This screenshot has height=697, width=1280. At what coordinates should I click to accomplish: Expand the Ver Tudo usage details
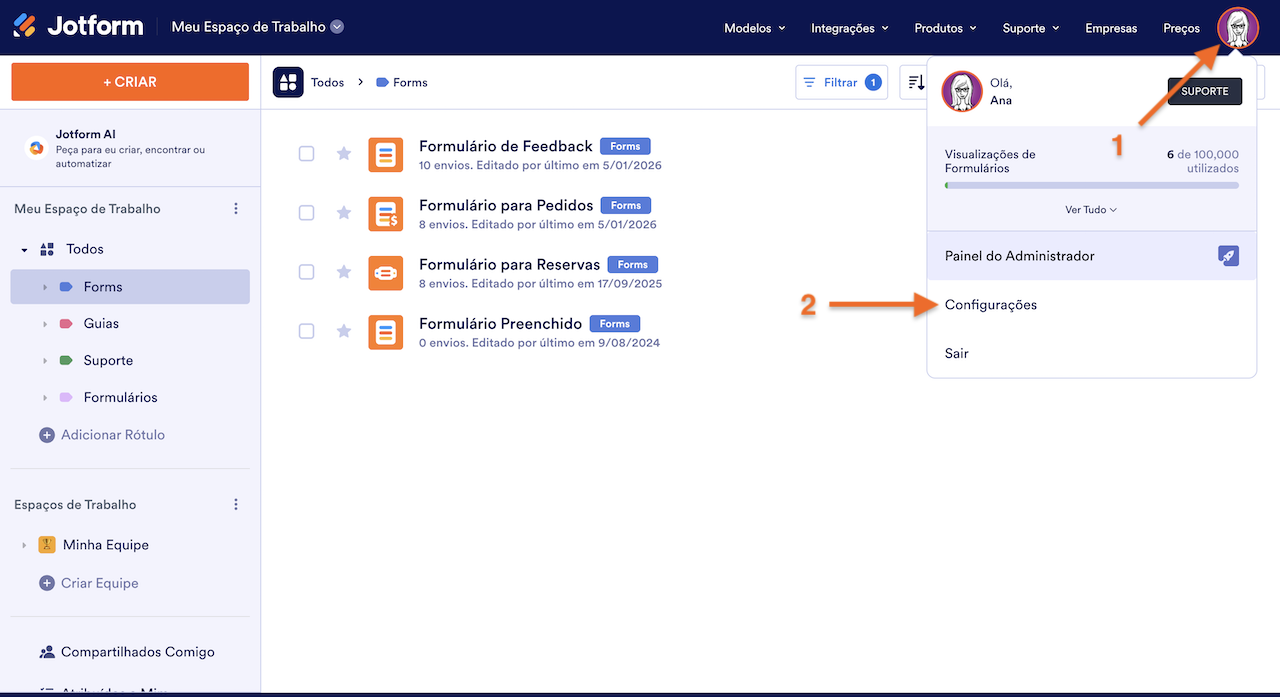pyautogui.click(x=1091, y=210)
